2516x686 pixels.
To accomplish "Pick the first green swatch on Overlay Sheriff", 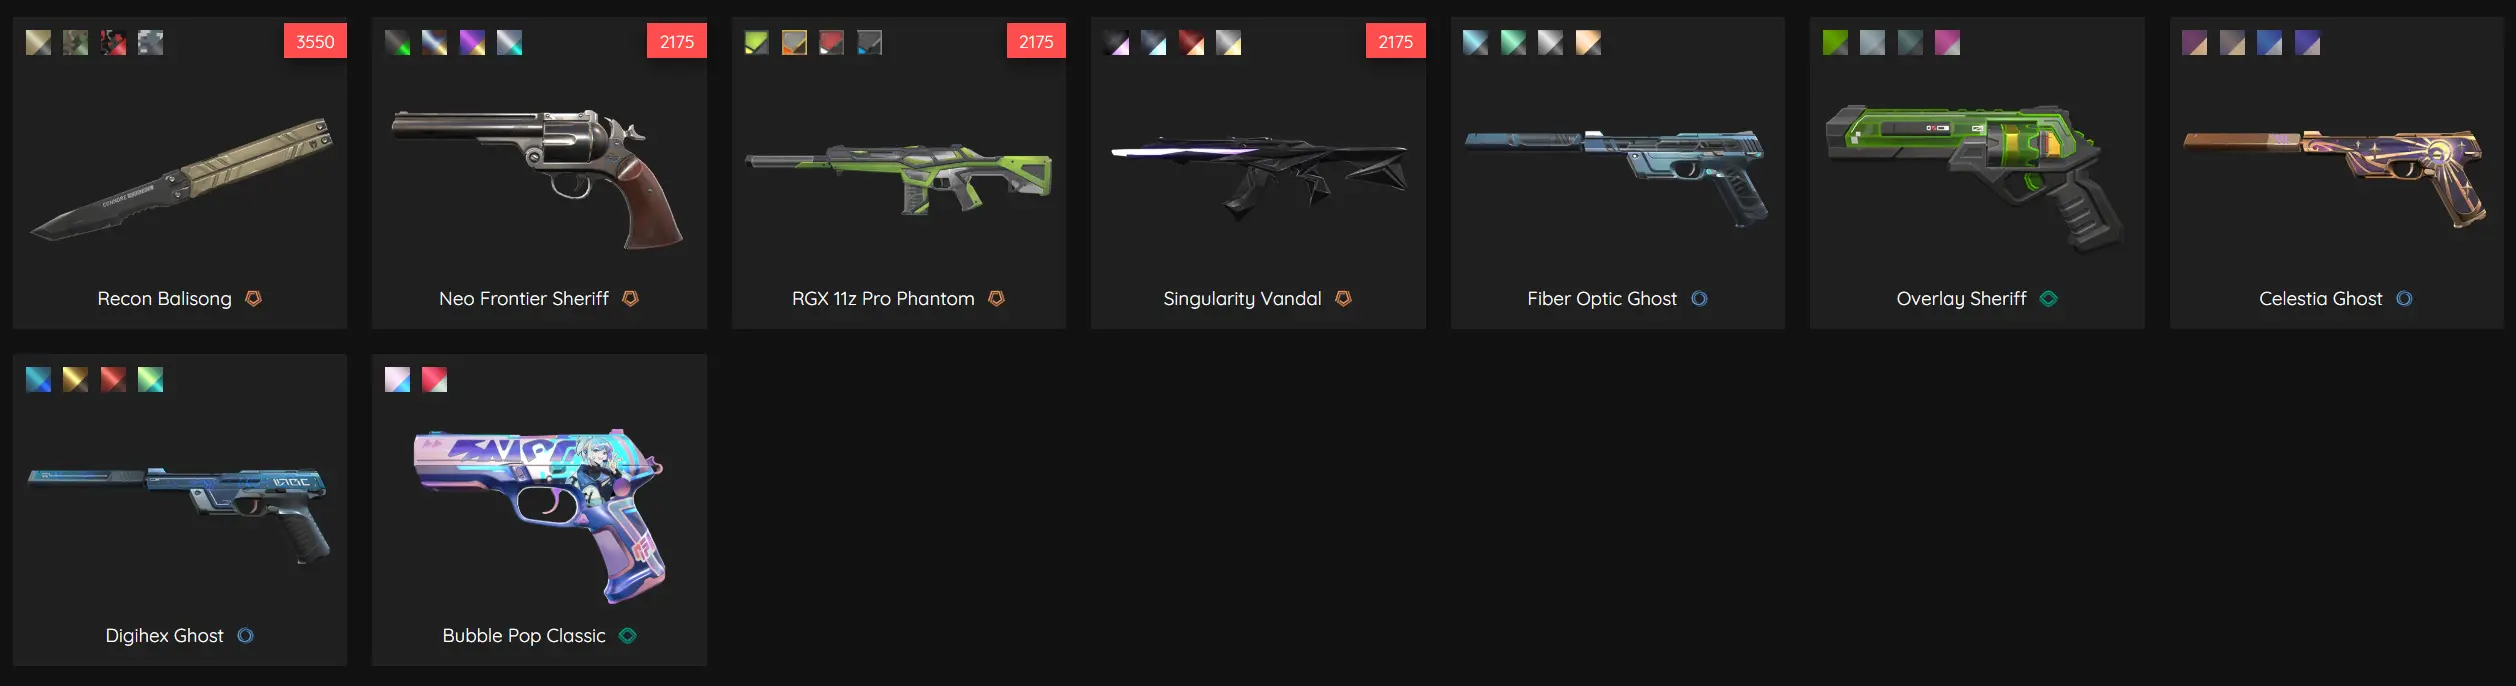I will (1835, 42).
